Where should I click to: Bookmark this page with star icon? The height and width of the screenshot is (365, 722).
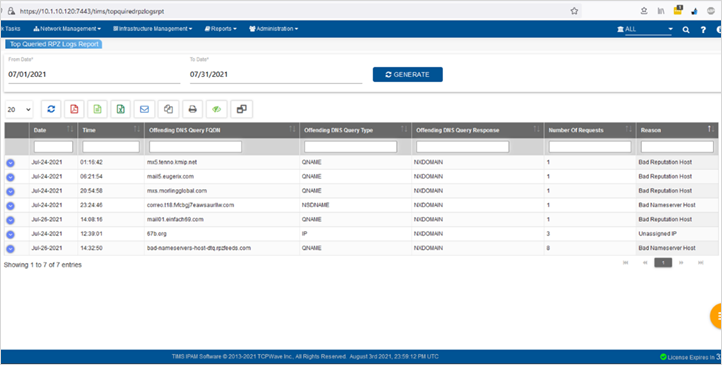[x=574, y=11]
